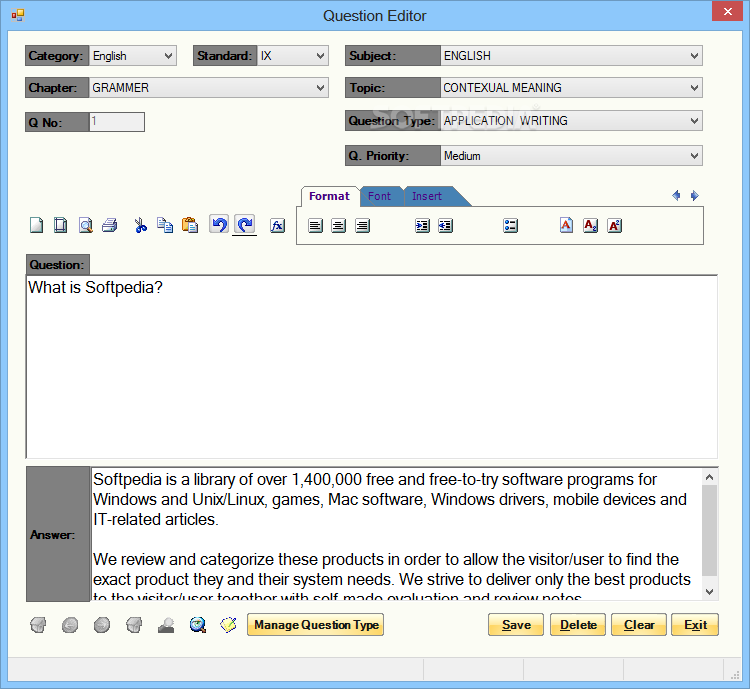
Task: Click the Delete button
Action: (x=578, y=625)
